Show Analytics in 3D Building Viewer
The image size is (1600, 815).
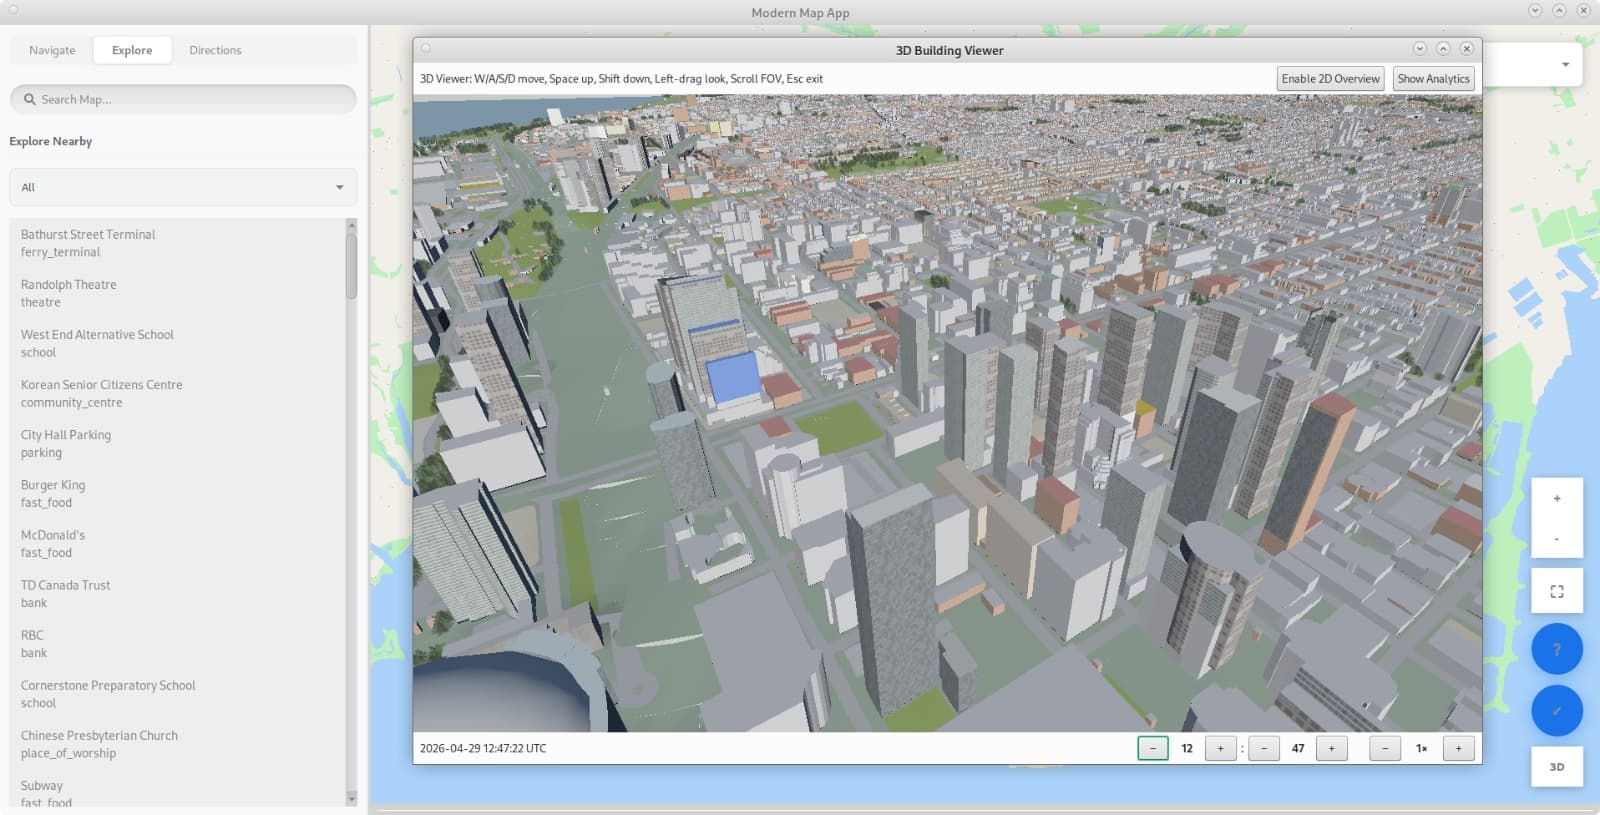[x=1433, y=79]
